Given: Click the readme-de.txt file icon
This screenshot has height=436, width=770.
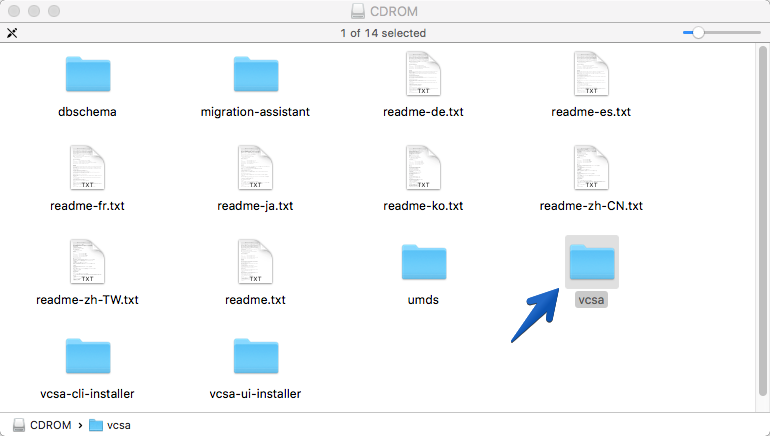Looking at the screenshot, I should coord(423,74).
